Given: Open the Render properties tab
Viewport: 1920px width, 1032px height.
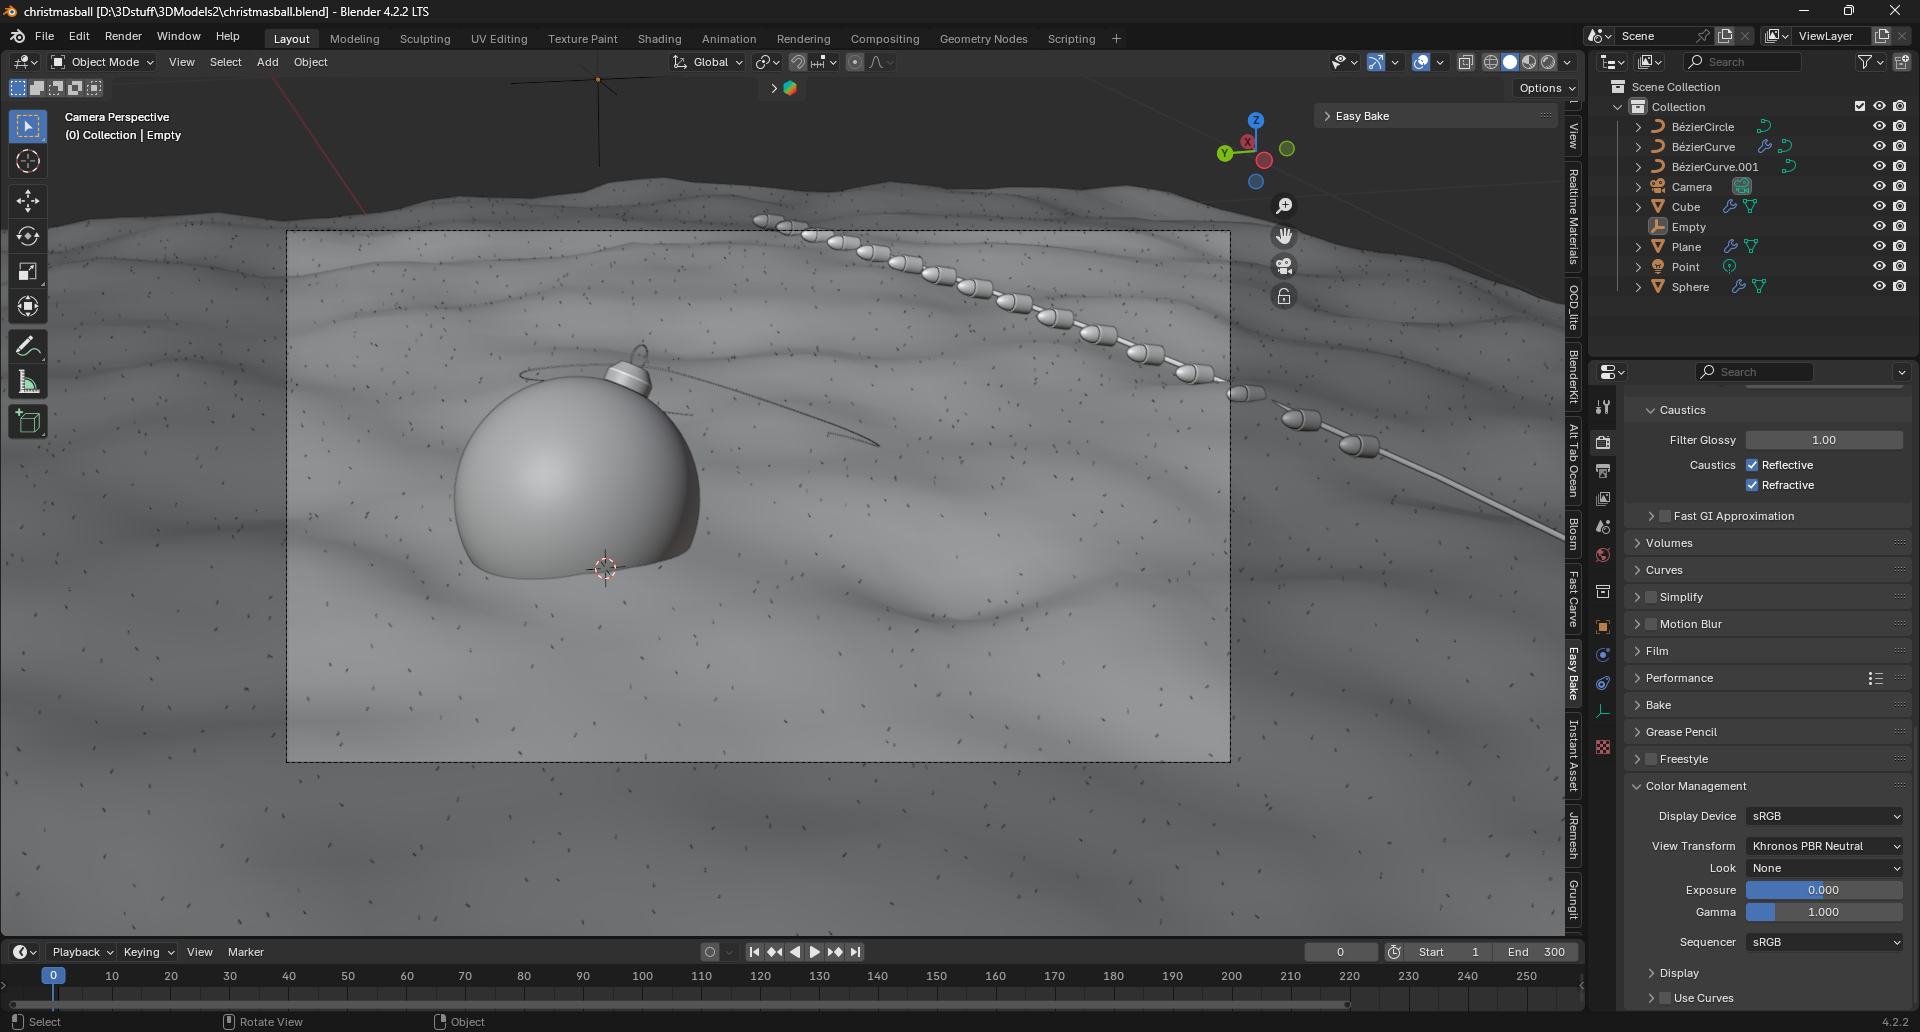Looking at the screenshot, I should pos(1603,442).
